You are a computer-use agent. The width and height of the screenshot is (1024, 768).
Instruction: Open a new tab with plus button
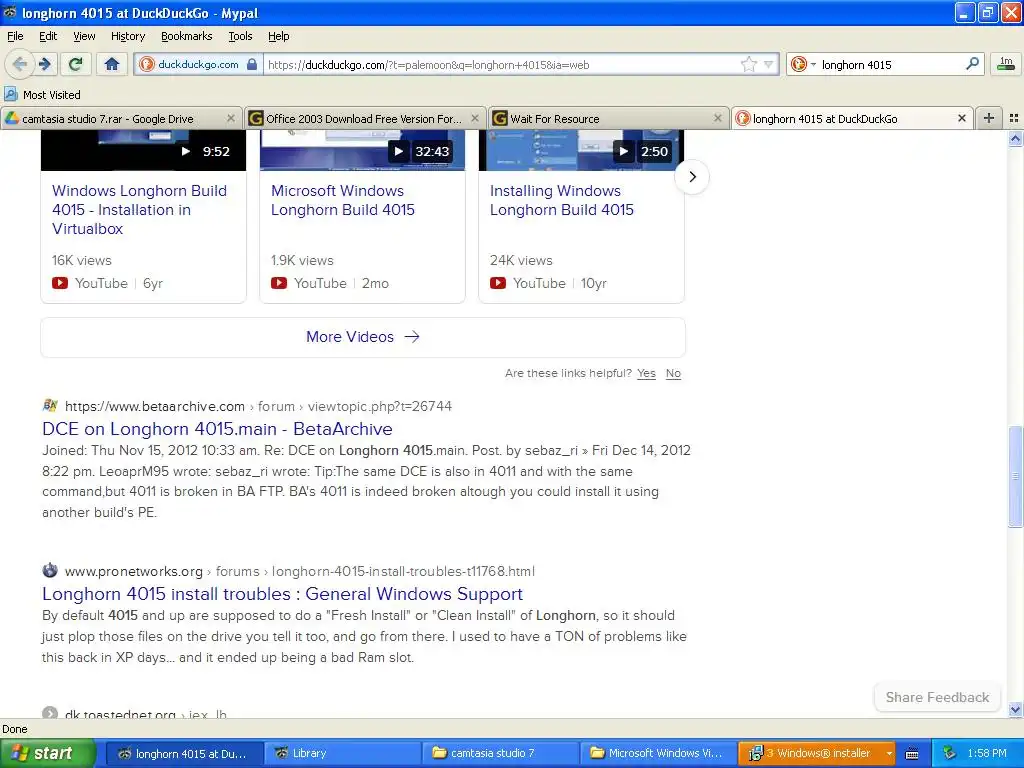point(989,118)
